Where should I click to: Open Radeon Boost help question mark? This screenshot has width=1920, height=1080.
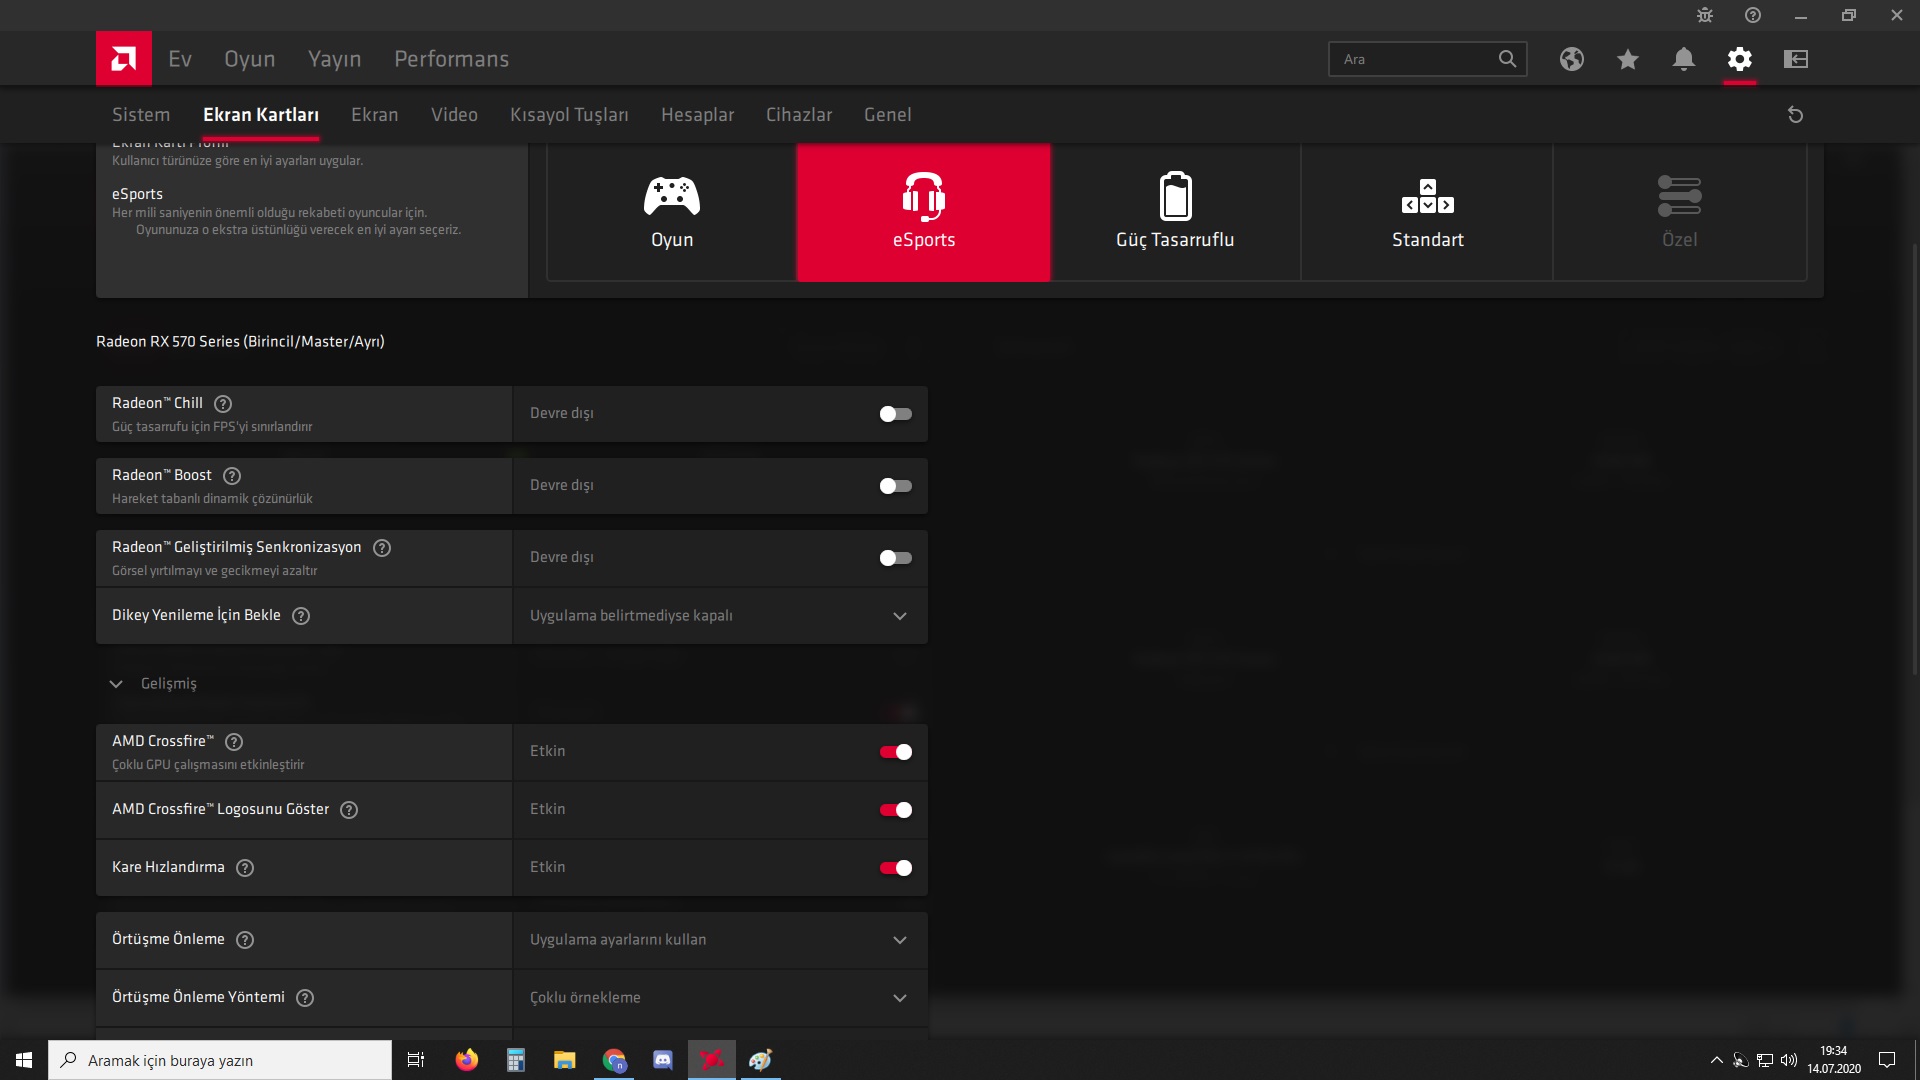232,476
